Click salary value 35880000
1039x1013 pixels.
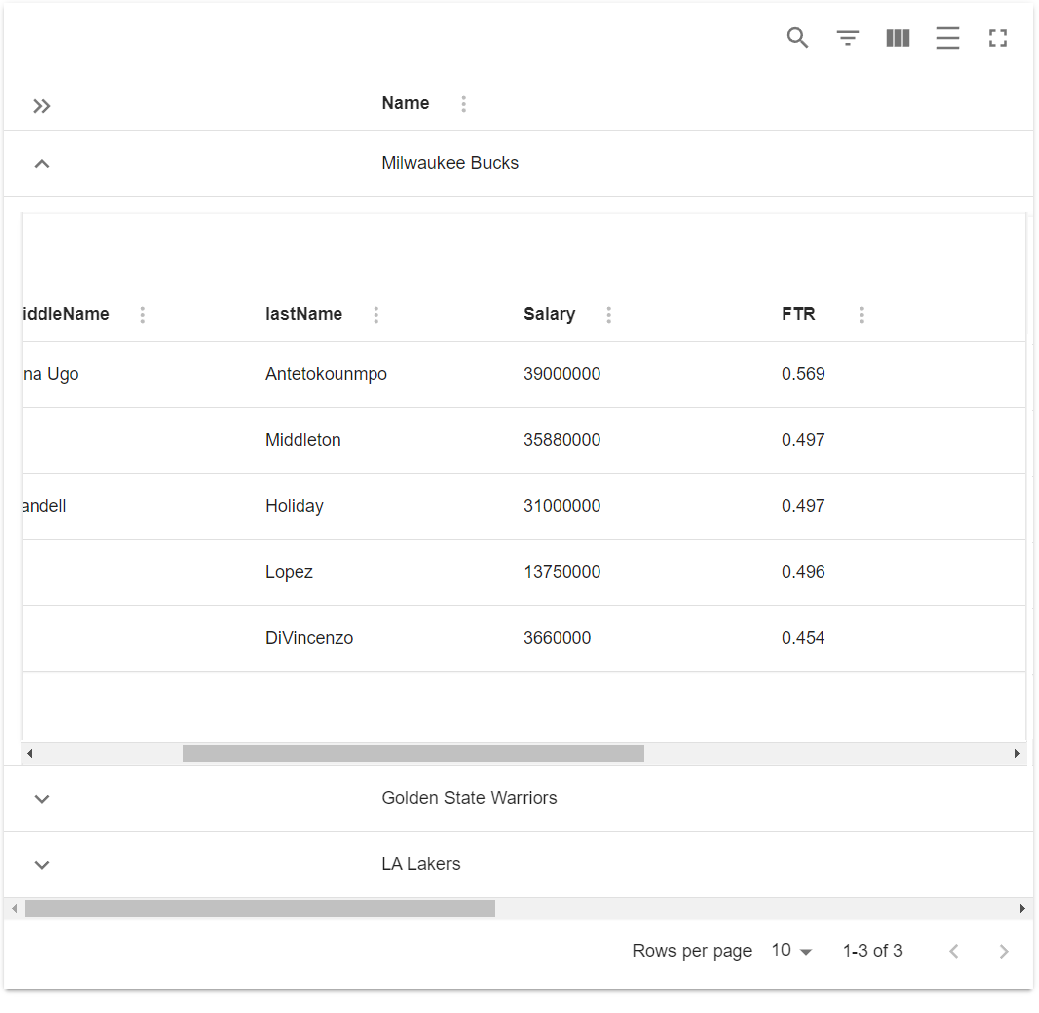click(x=561, y=440)
